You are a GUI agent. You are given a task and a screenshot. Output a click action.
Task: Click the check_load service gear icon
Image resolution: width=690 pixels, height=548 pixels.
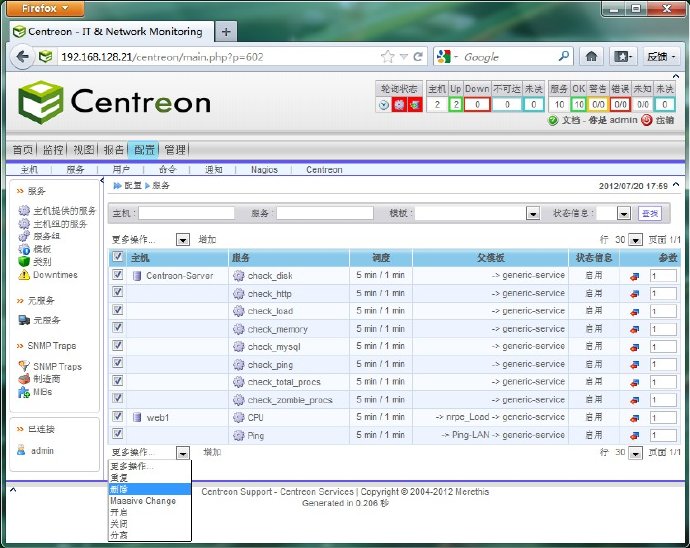(239, 311)
